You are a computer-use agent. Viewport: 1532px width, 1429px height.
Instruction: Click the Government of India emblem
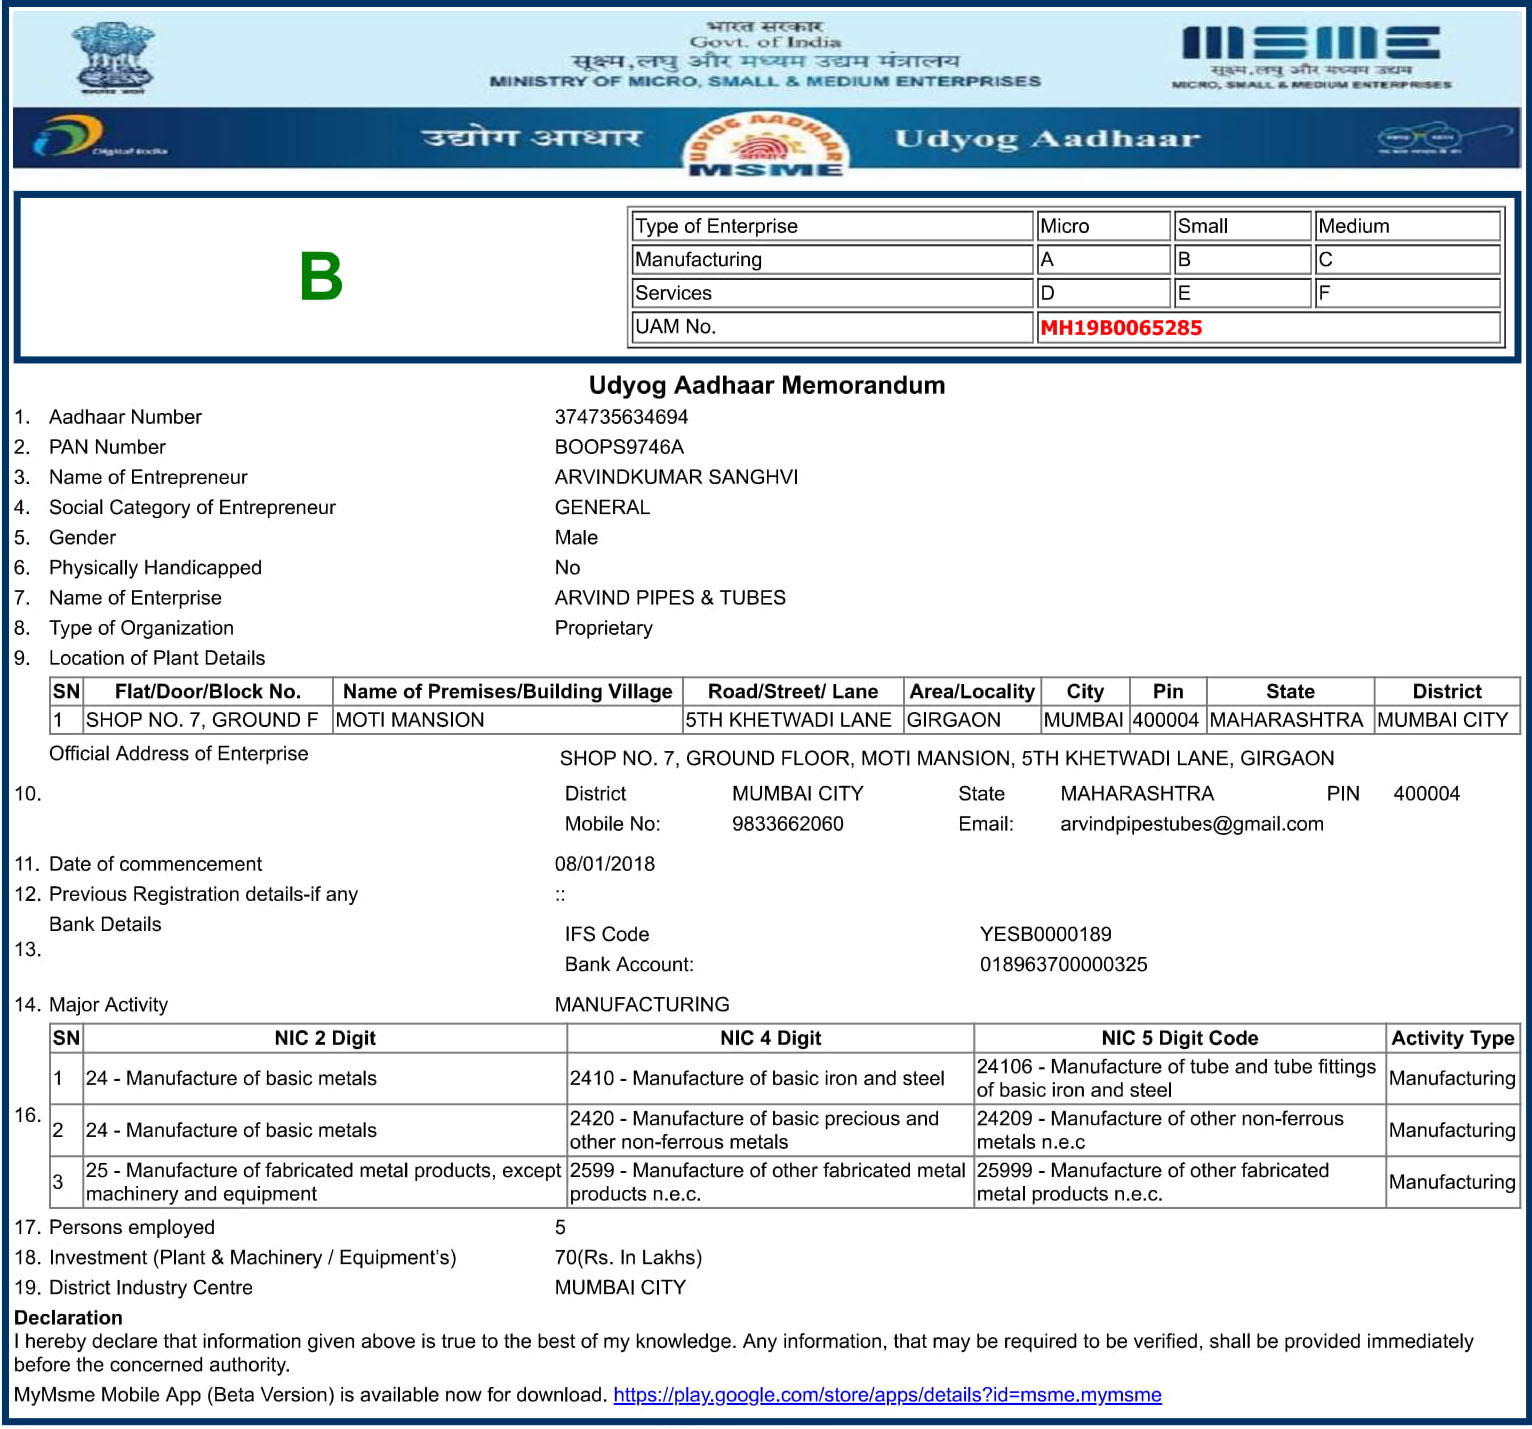(113, 58)
